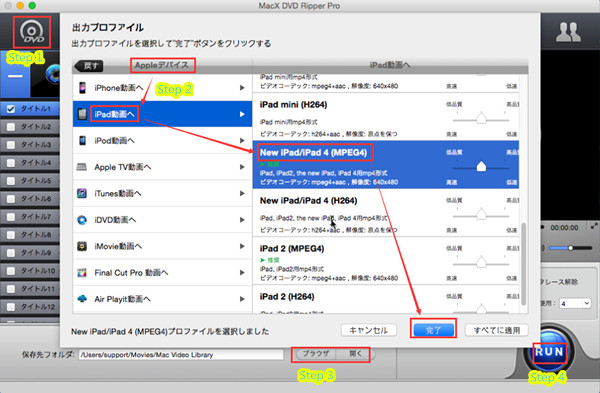
Task: Click the iTunes music note icon
Action: pos(82,193)
